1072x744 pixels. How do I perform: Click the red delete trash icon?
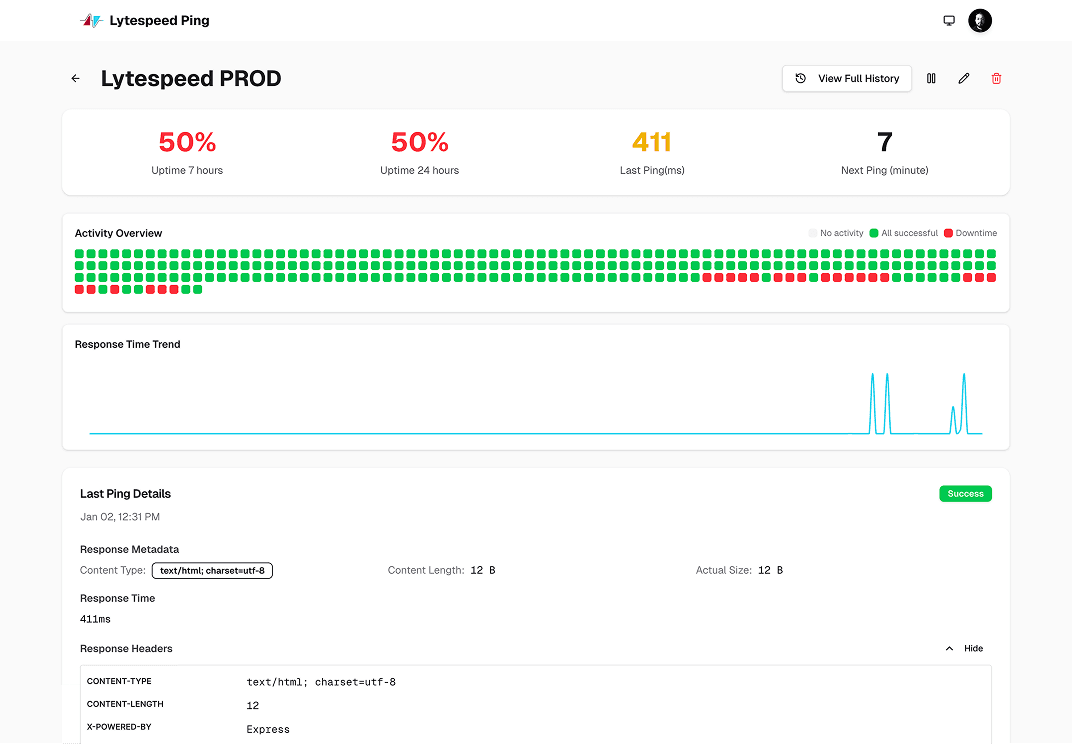click(996, 78)
